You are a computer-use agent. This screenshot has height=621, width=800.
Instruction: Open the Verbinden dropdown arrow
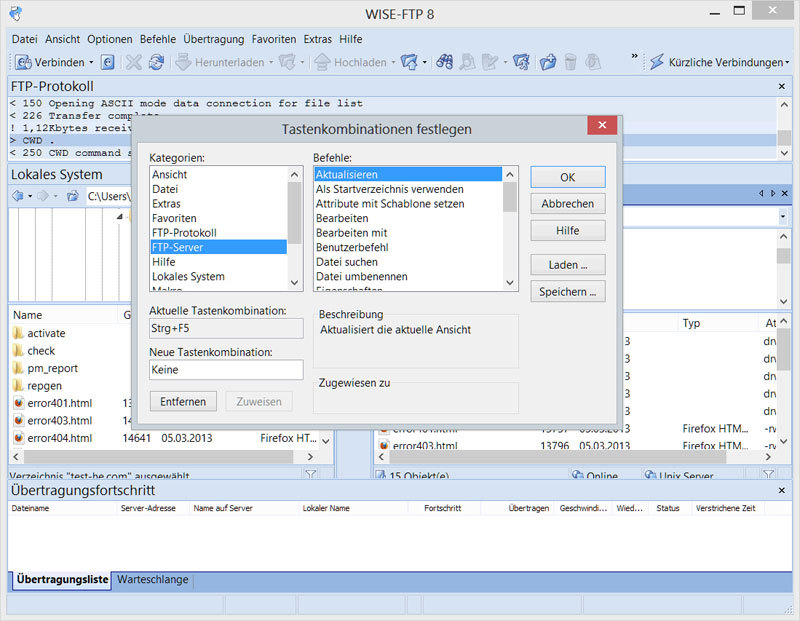point(91,62)
